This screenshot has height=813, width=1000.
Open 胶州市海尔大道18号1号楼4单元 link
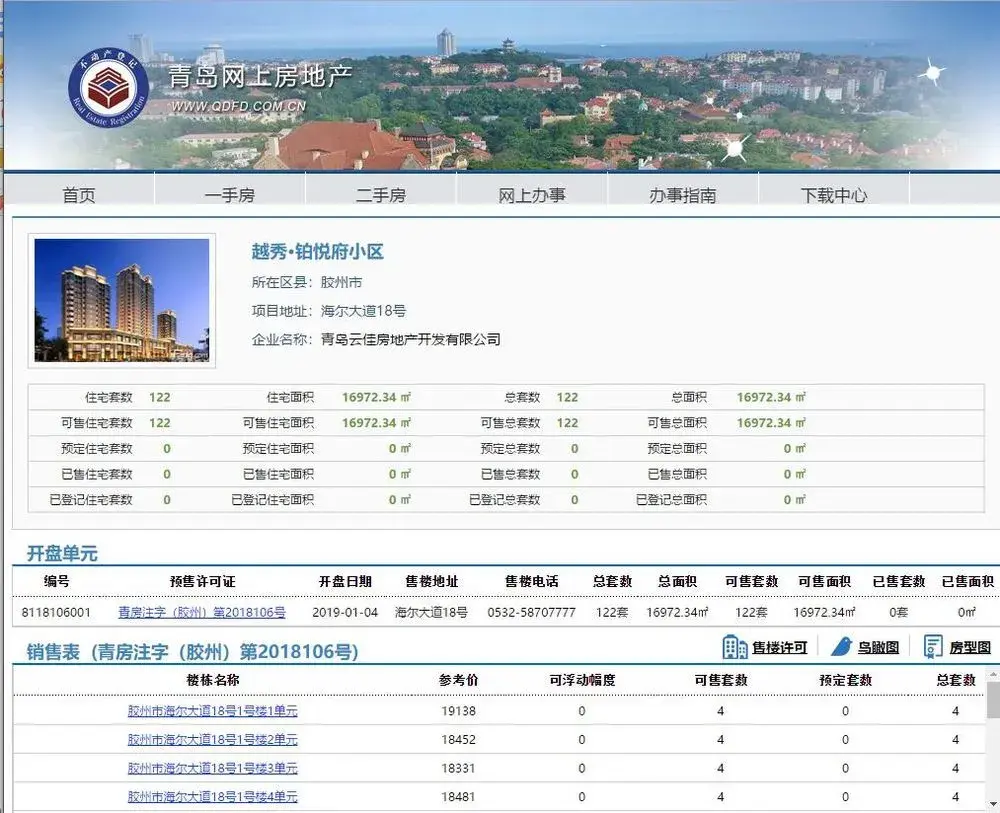[x=212, y=796]
